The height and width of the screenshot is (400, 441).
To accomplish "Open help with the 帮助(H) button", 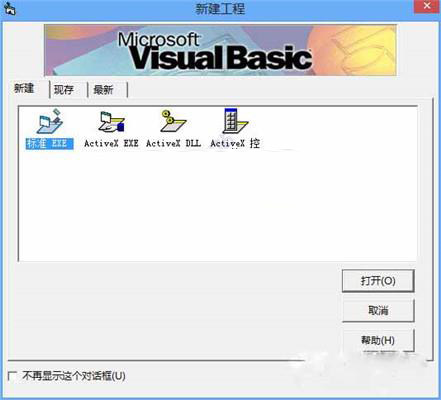I will 378,340.
